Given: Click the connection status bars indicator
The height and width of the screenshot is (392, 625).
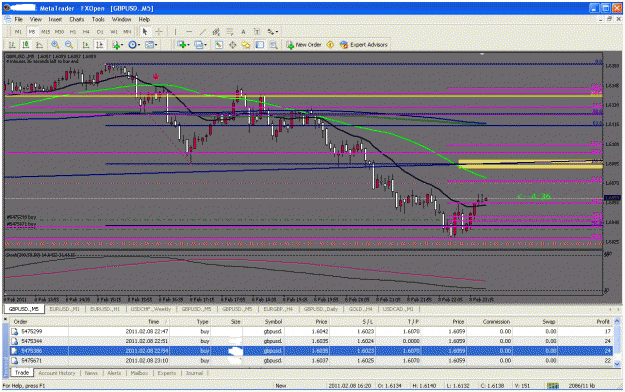Looking at the screenshot, I should (x=552, y=386).
